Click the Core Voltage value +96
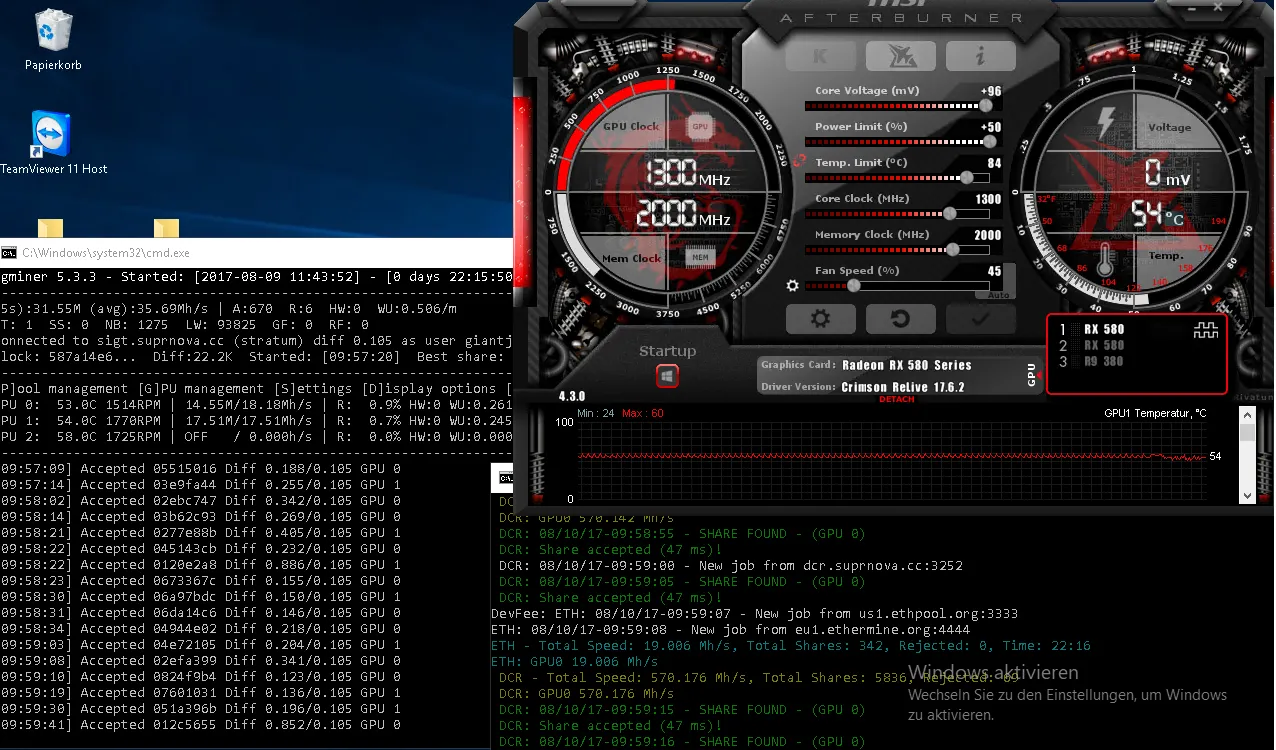1276x750 pixels. (991, 91)
